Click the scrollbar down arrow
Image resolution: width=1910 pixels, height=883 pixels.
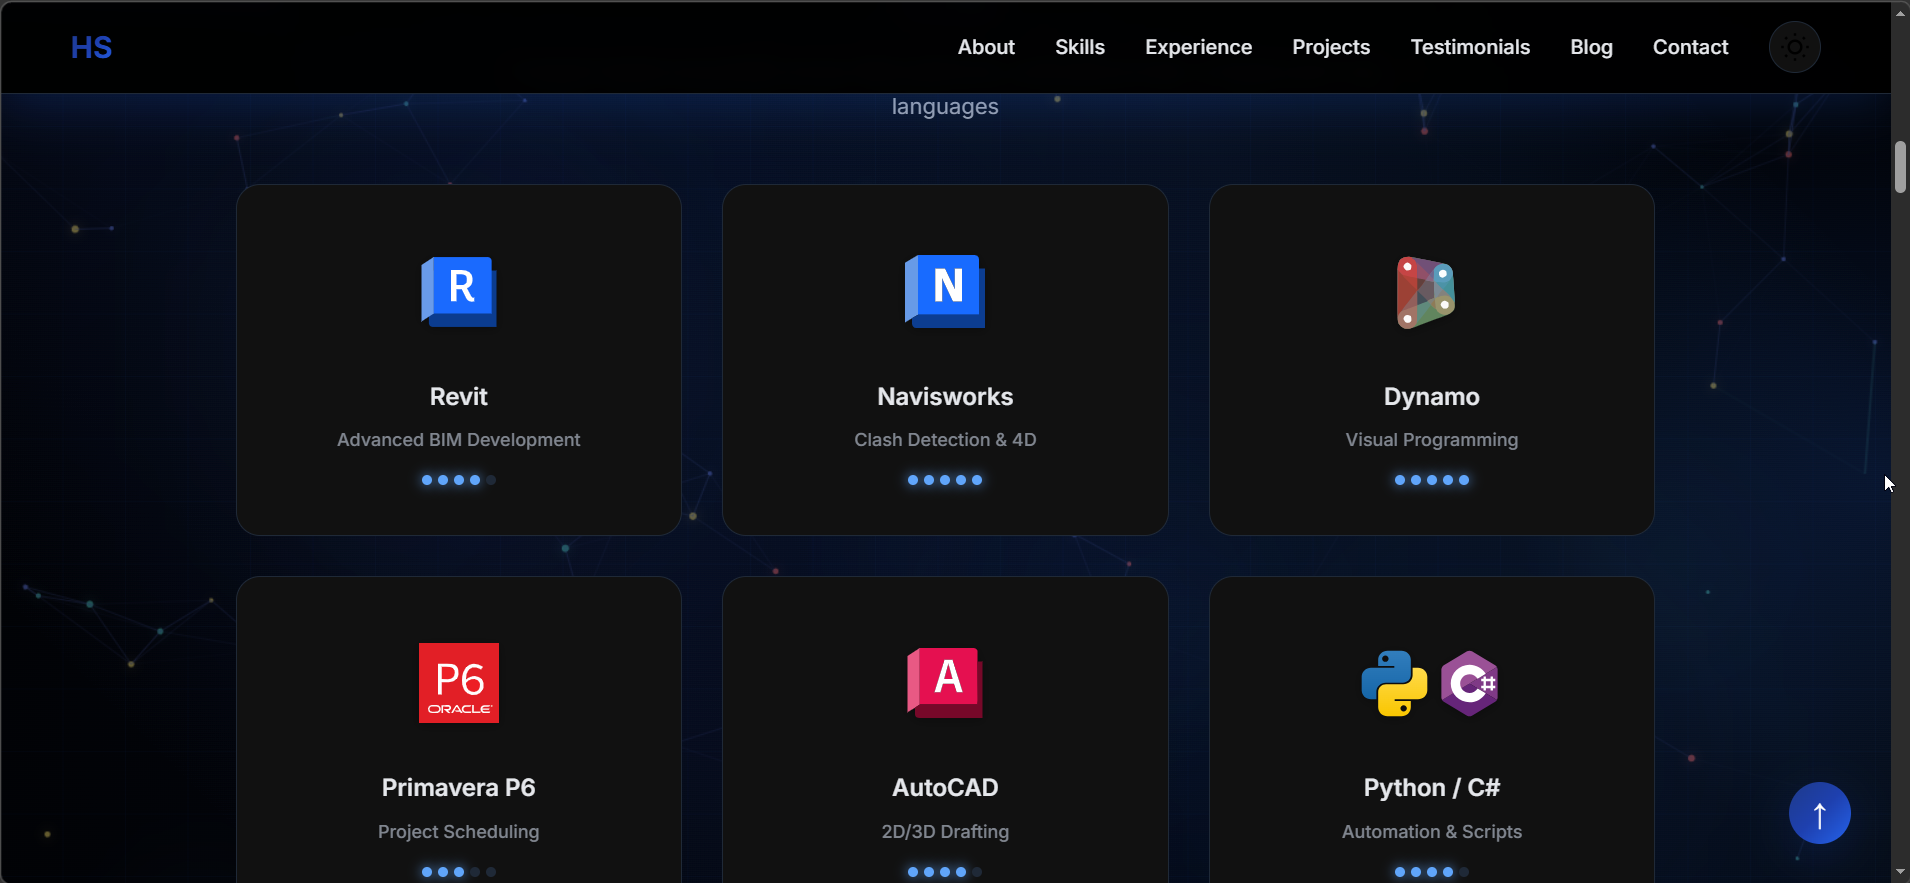pyautogui.click(x=1900, y=873)
